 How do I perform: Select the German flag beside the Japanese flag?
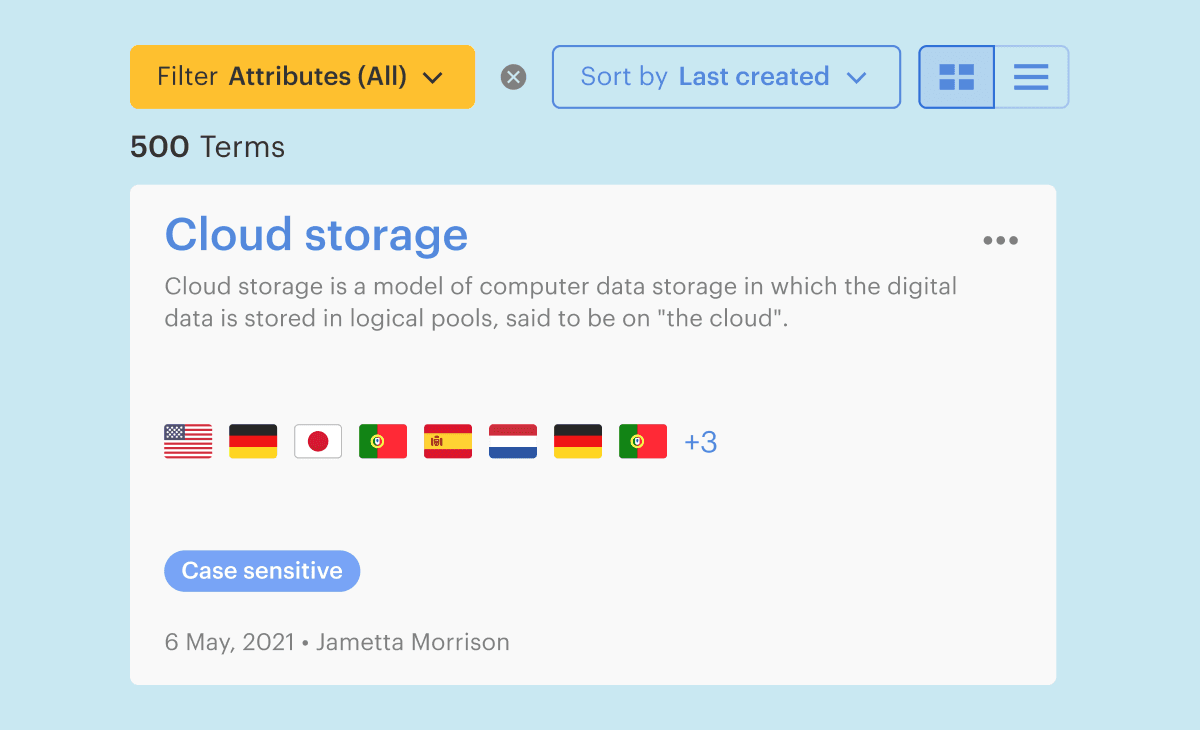pyautogui.click(x=253, y=441)
